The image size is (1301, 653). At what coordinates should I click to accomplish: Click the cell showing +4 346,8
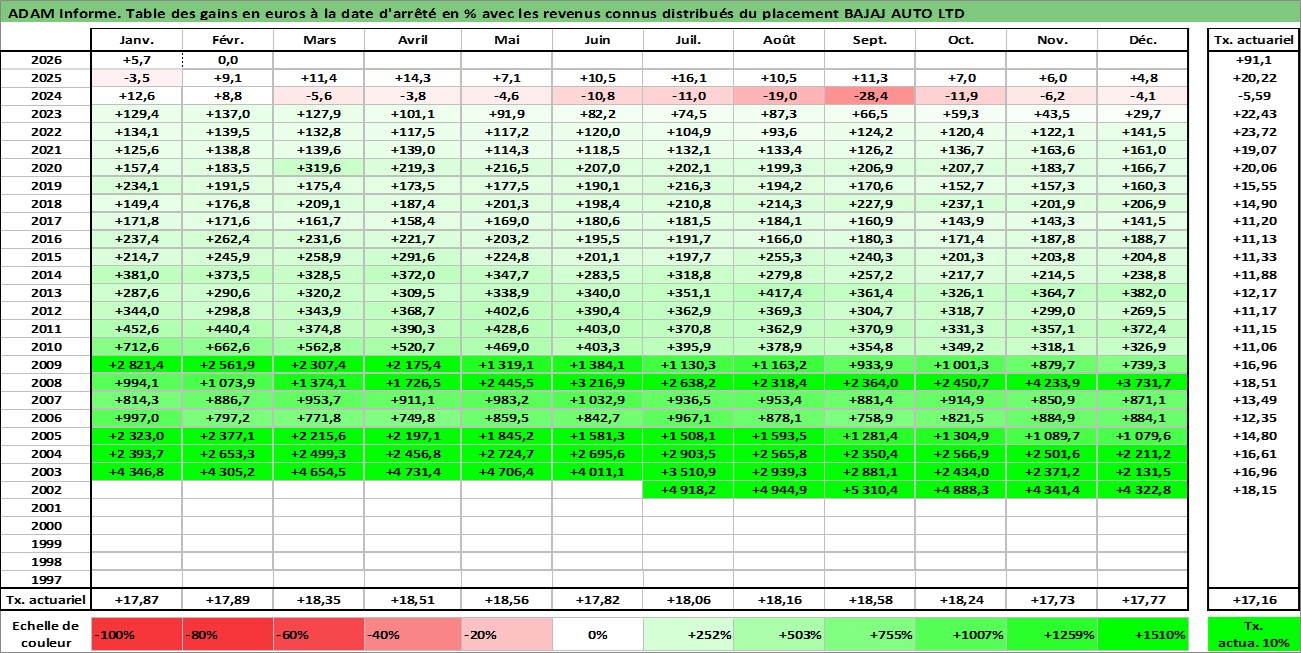136,472
